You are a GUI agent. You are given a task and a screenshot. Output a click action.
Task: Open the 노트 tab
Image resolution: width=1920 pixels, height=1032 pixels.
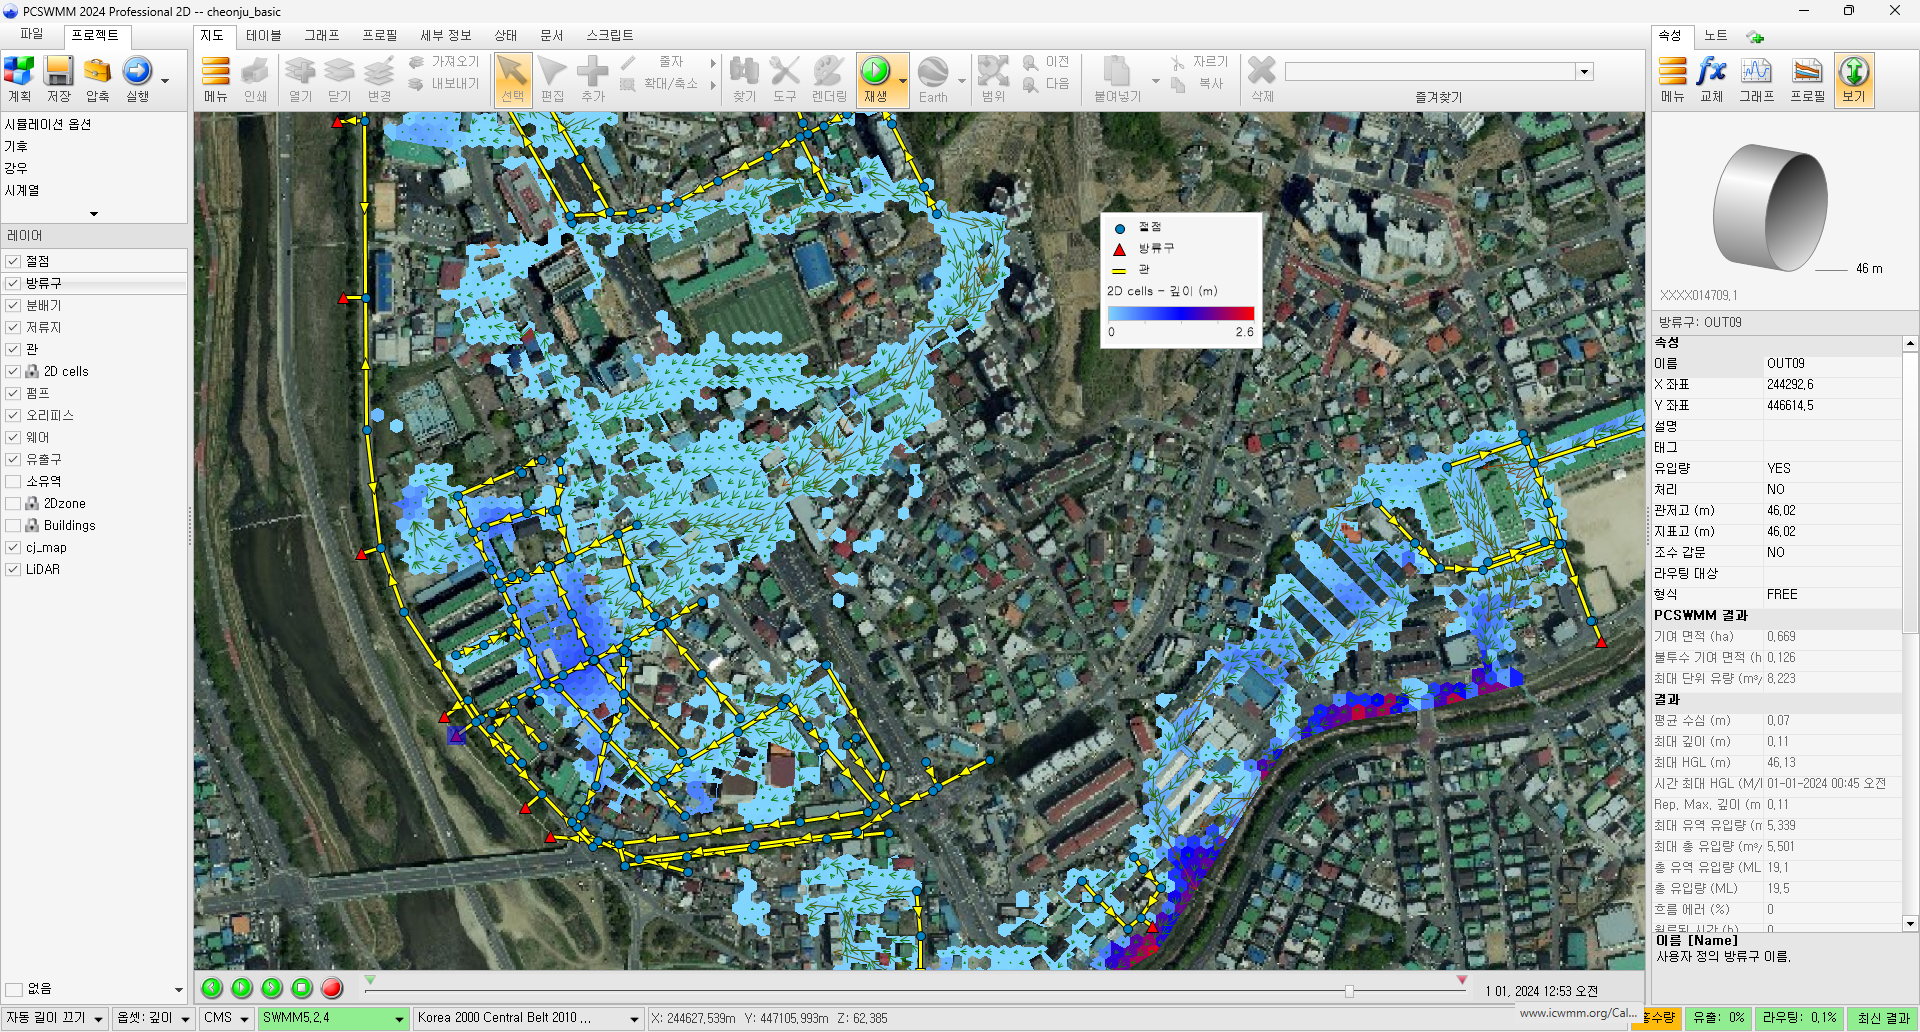(1715, 36)
